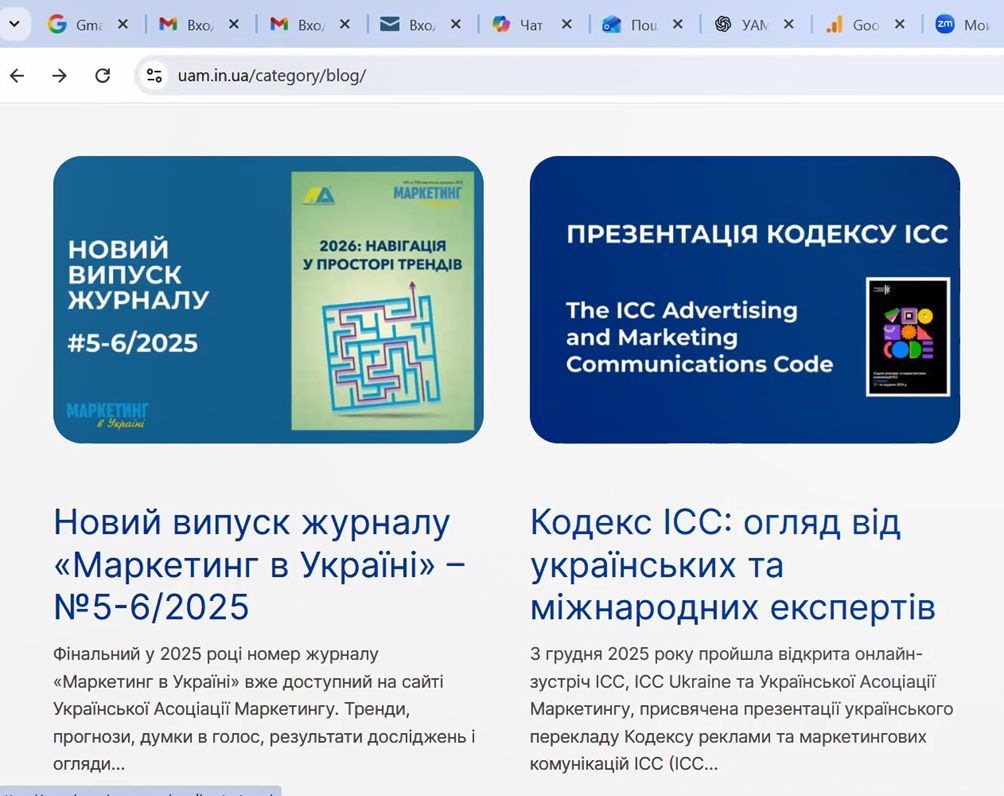Click the browser forward arrow
This screenshot has height=796, width=1004.
[59, 75]
